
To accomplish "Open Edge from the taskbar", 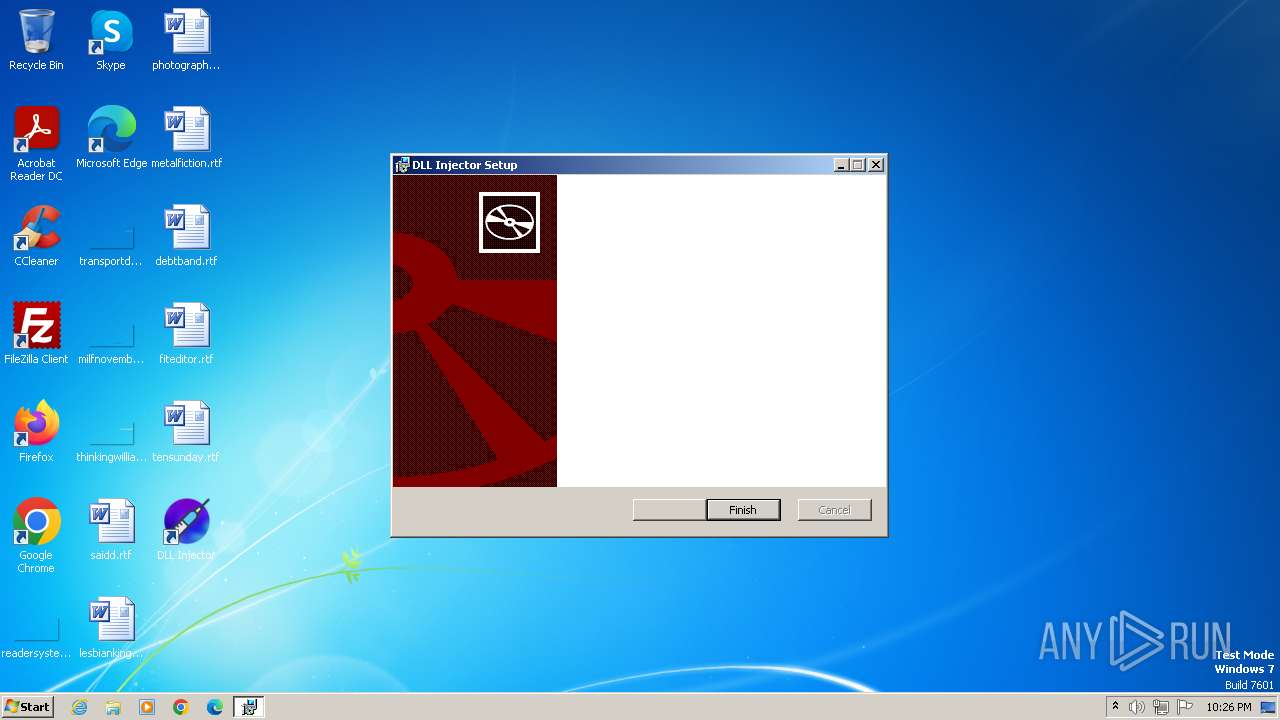I will 215,707.
